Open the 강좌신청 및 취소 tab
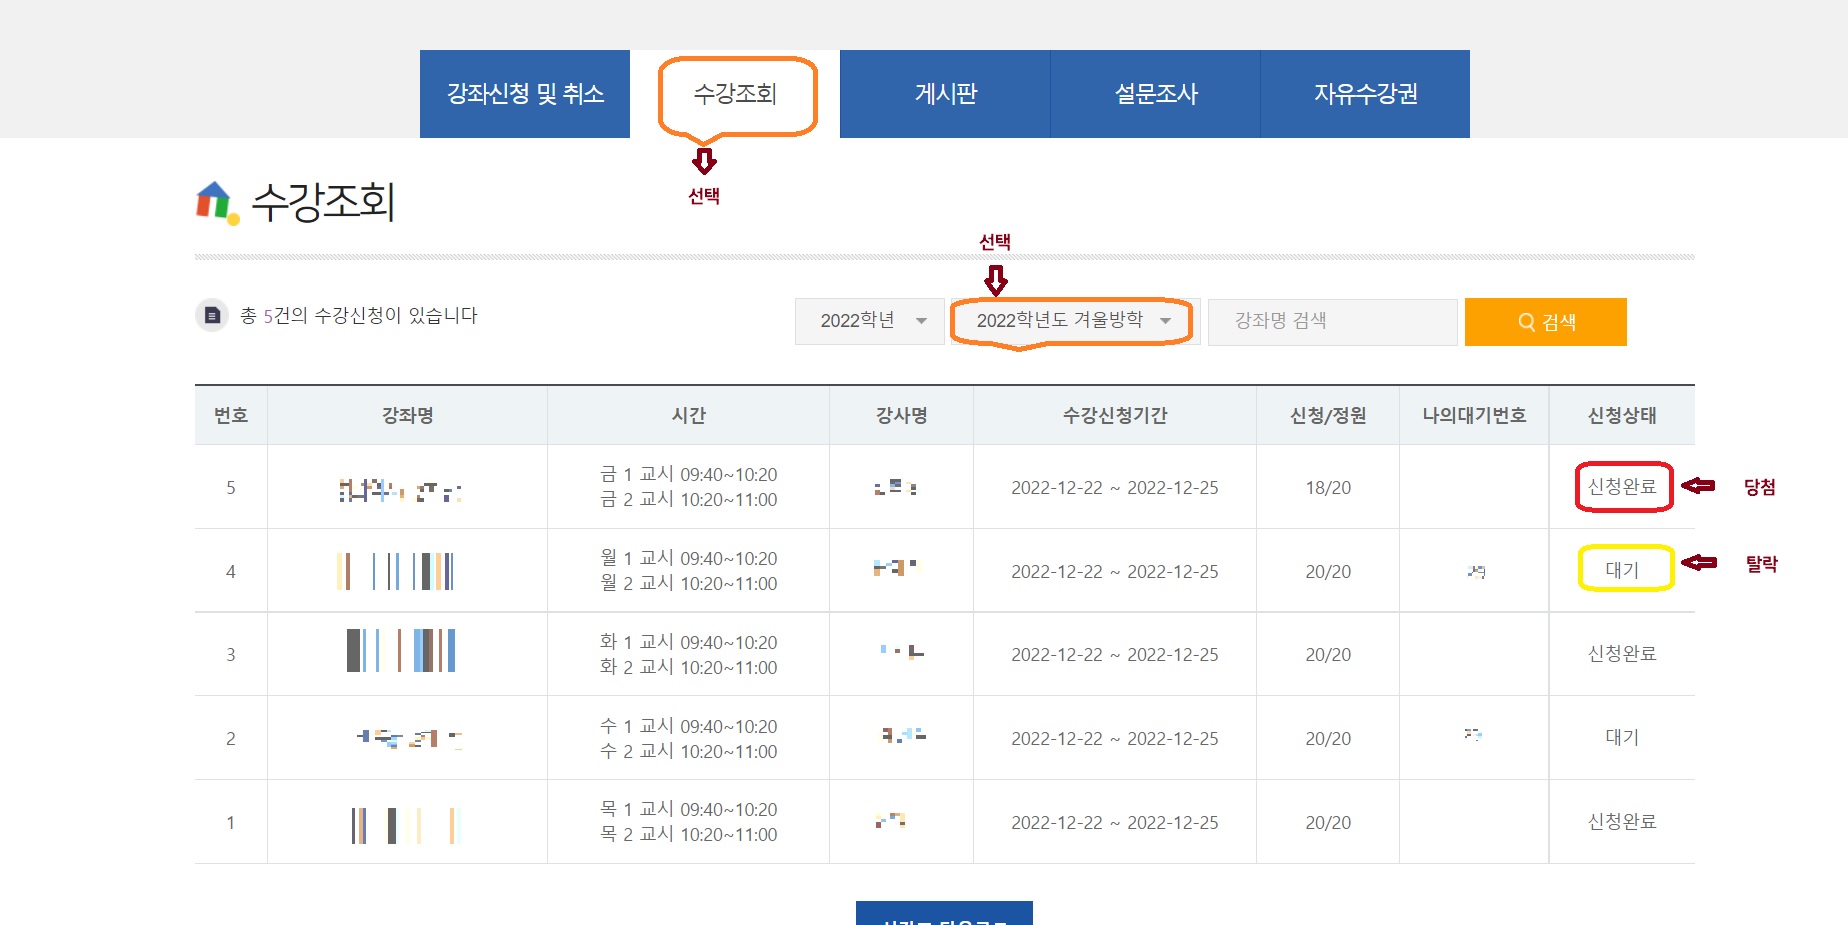 525,94
